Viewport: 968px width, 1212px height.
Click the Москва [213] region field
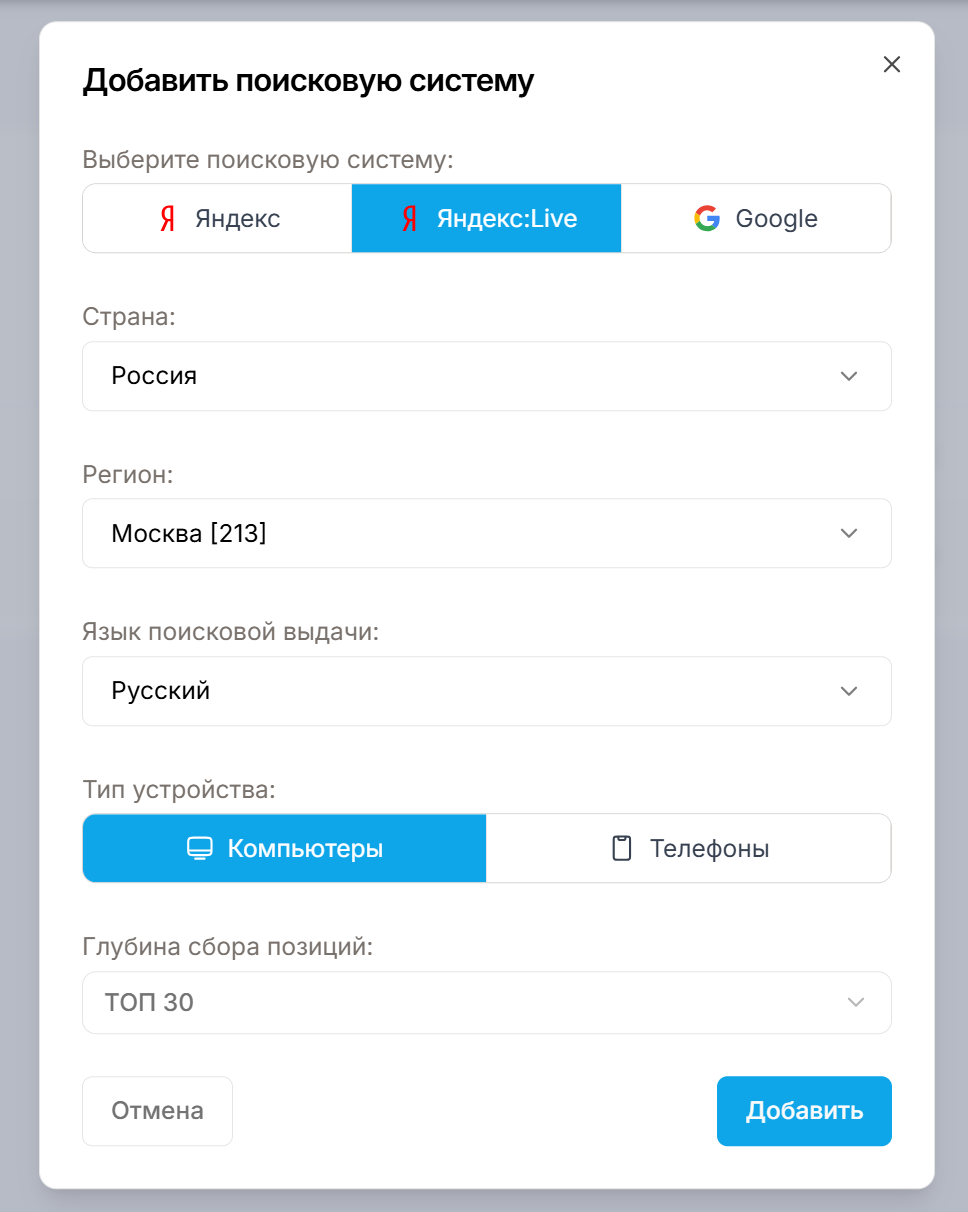point(487,533)
